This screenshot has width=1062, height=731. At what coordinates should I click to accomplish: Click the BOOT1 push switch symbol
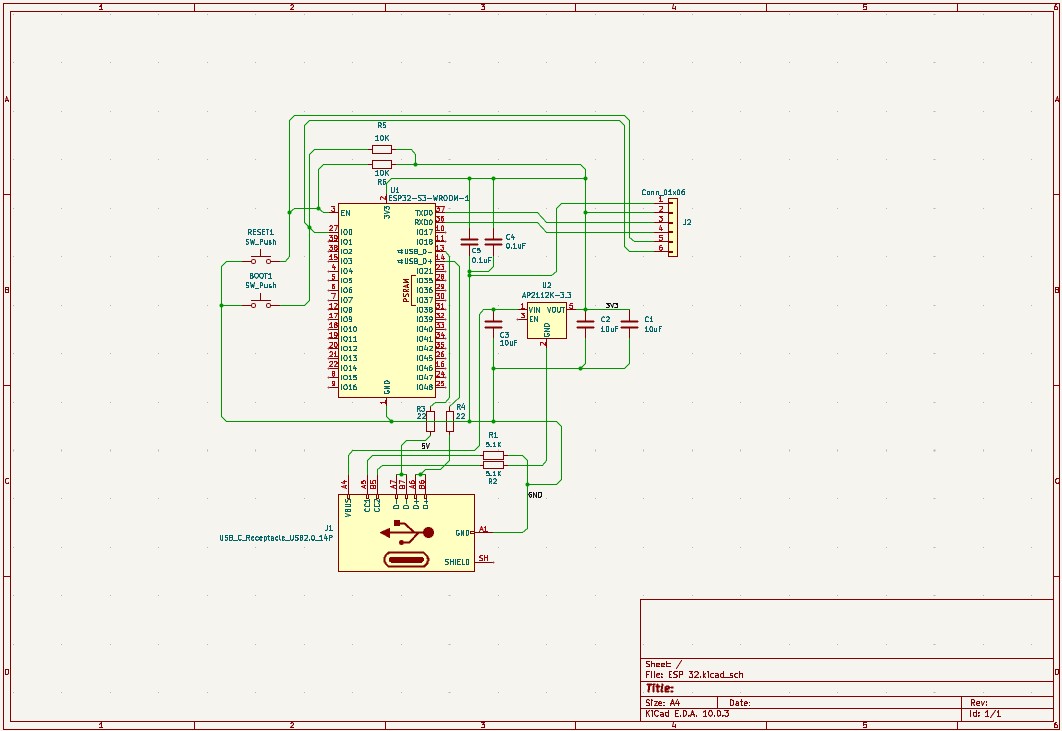pyautogui.click(x=261, y=303)
